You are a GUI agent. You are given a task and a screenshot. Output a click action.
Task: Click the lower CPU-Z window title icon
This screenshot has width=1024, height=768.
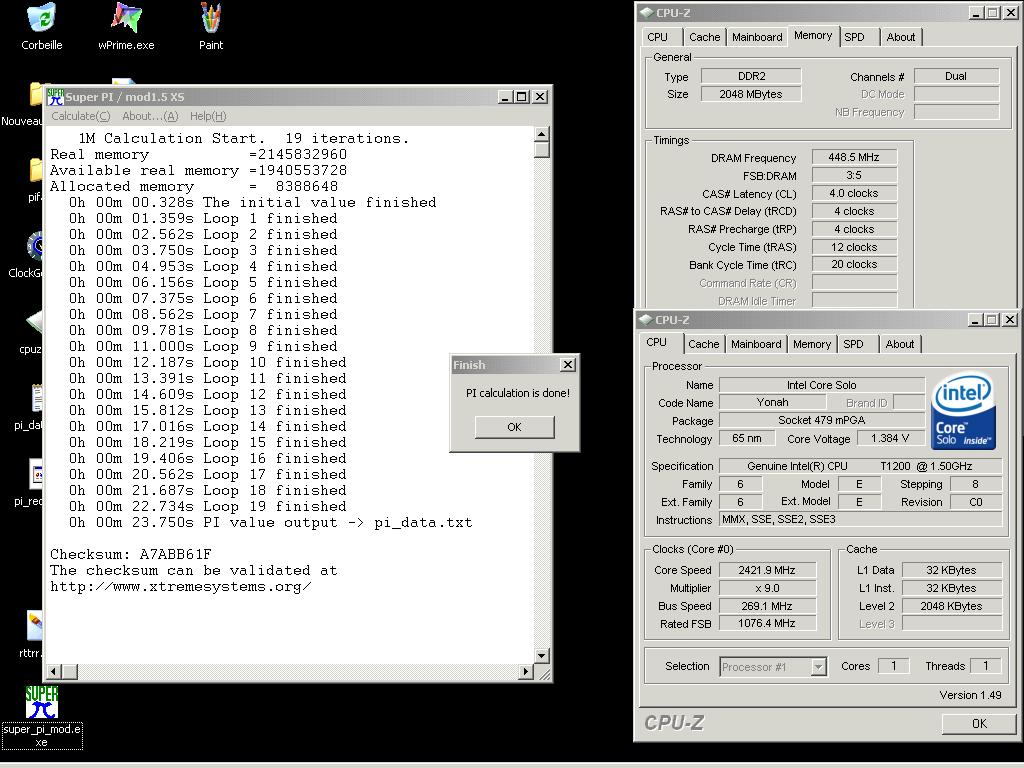pyautogui.click(x=646, y=319)
